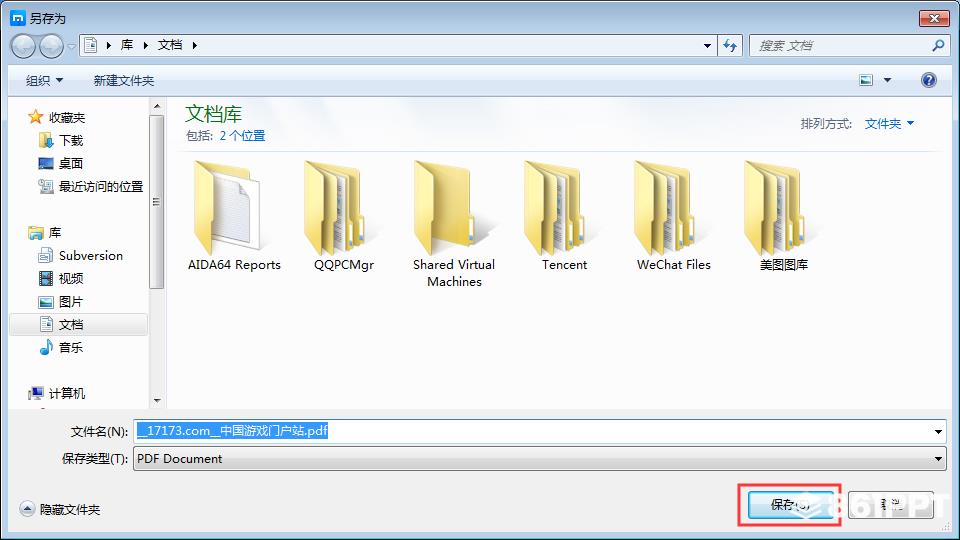Viewport: 960px width, 540px height.
Task: Select Shared Virtual Machines folder
Action: (x=454, y=225)
